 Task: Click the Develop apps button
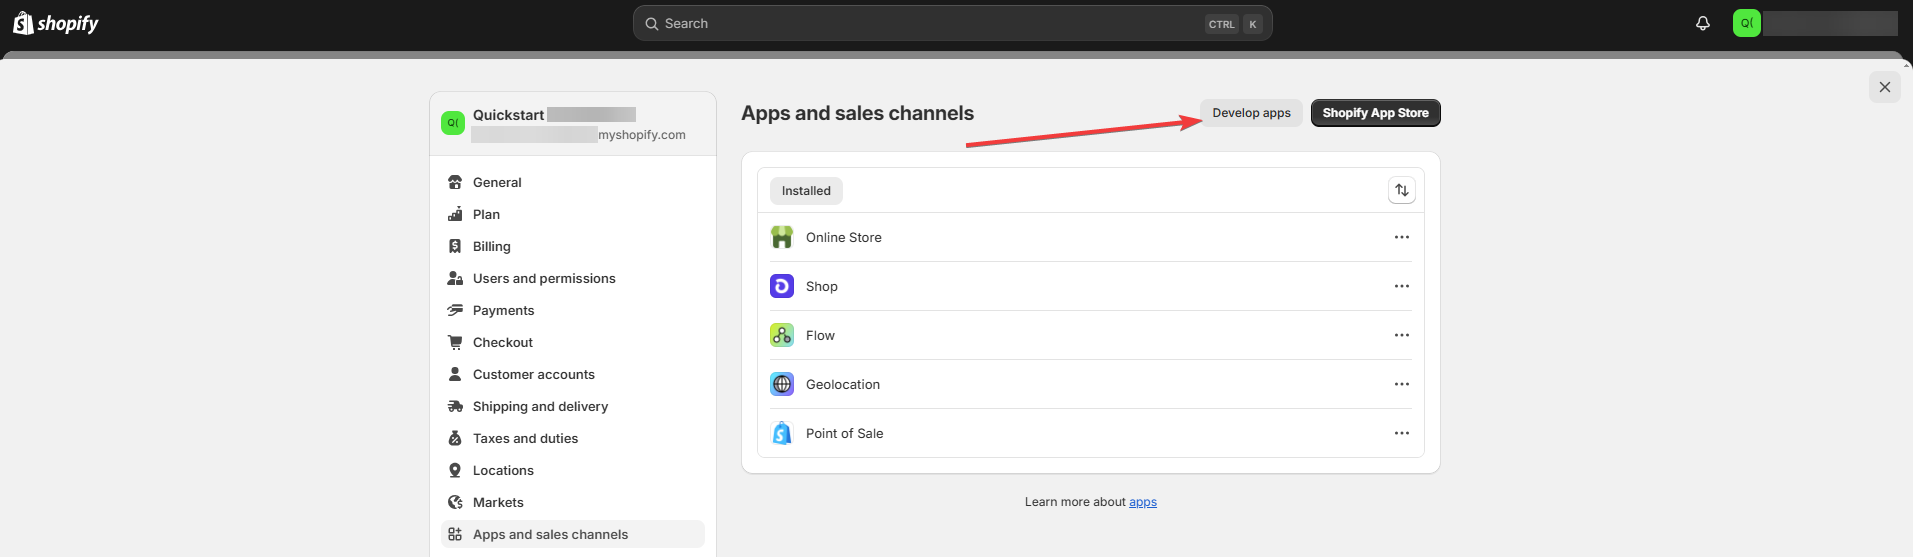point(1251,113)
